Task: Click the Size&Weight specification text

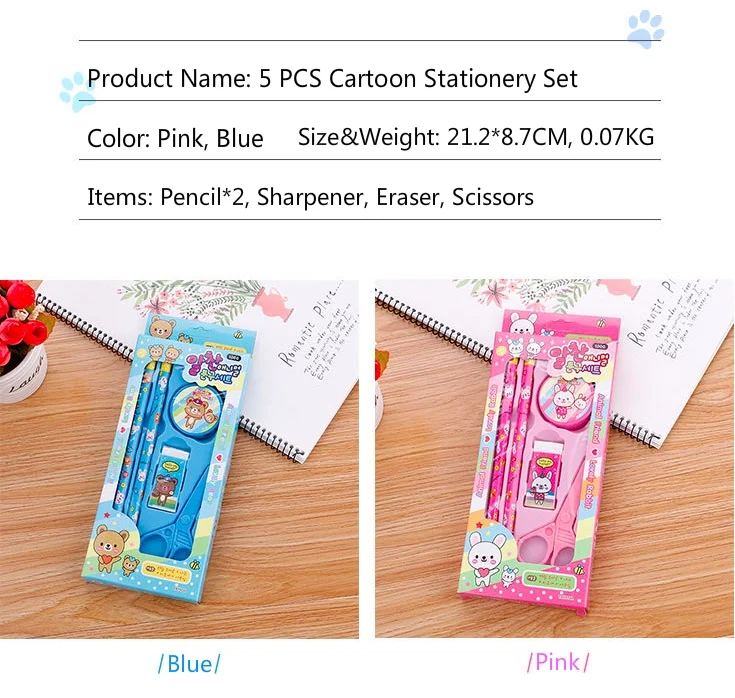Action: (476, 137)
